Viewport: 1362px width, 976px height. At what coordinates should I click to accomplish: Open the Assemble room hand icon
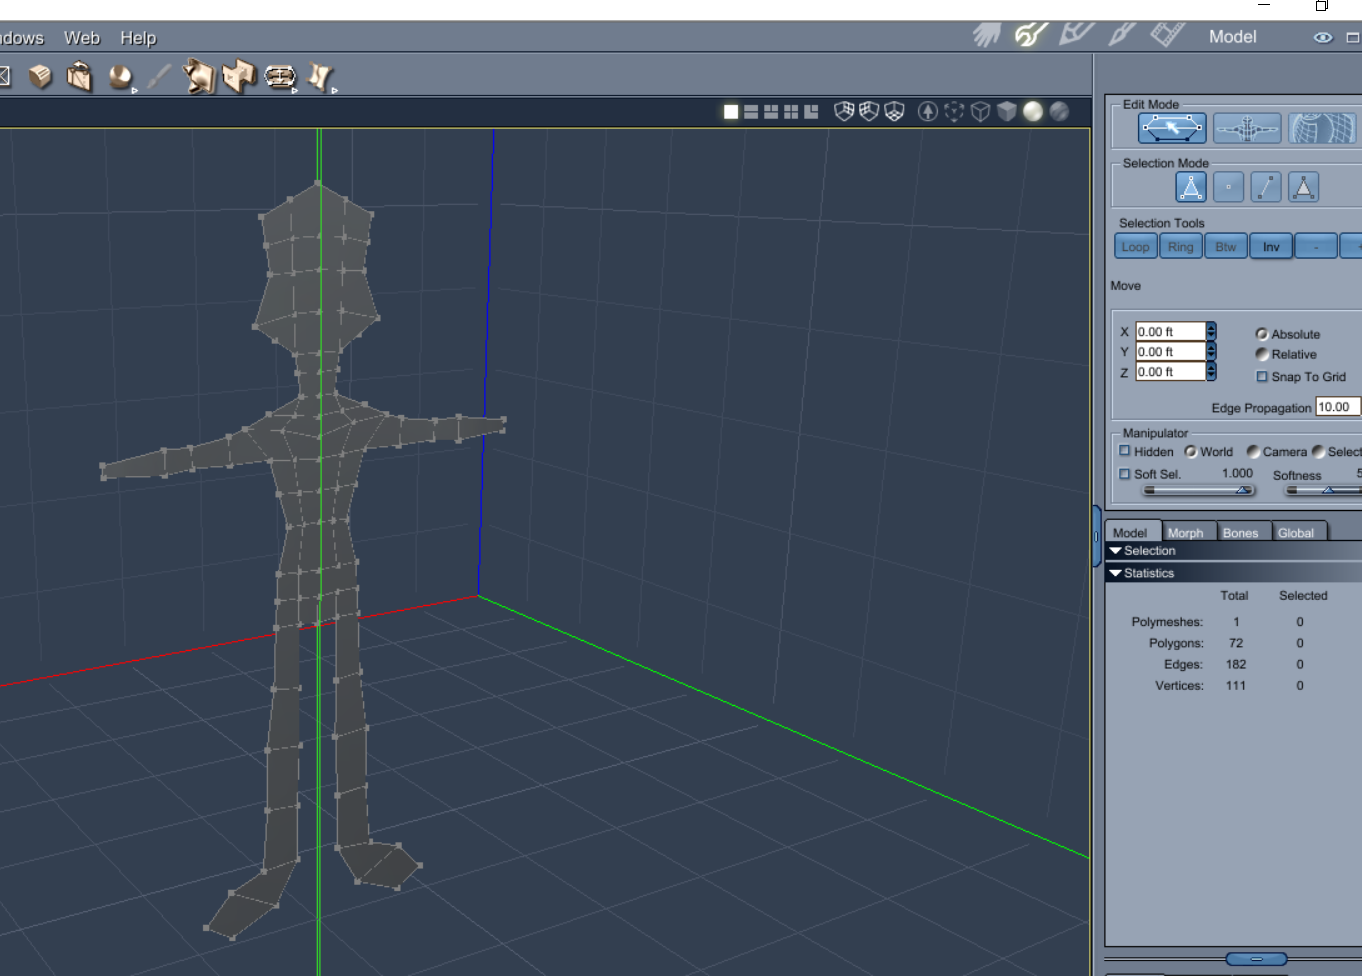click(987, 36)
